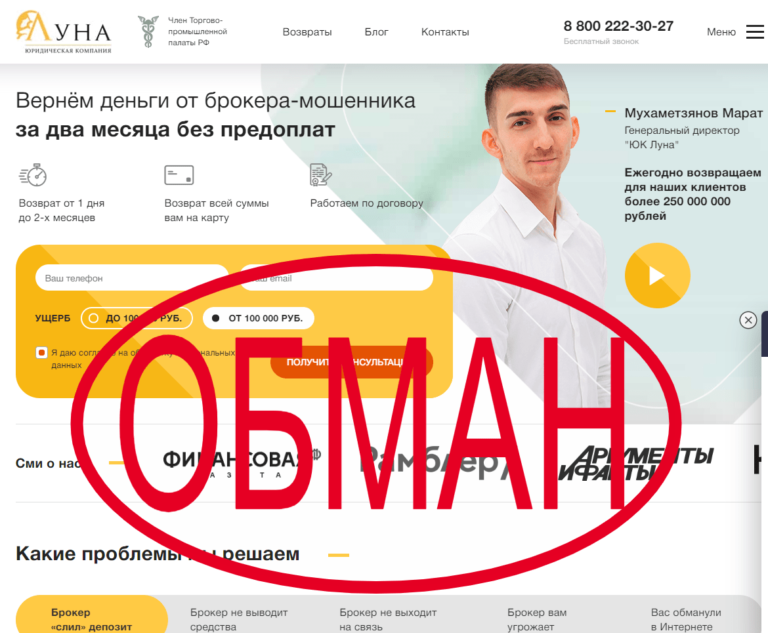This screenshot has height=633, width=768.
Task: Click the 'Получить консультацию' orange button
Action: coord(352,362)
